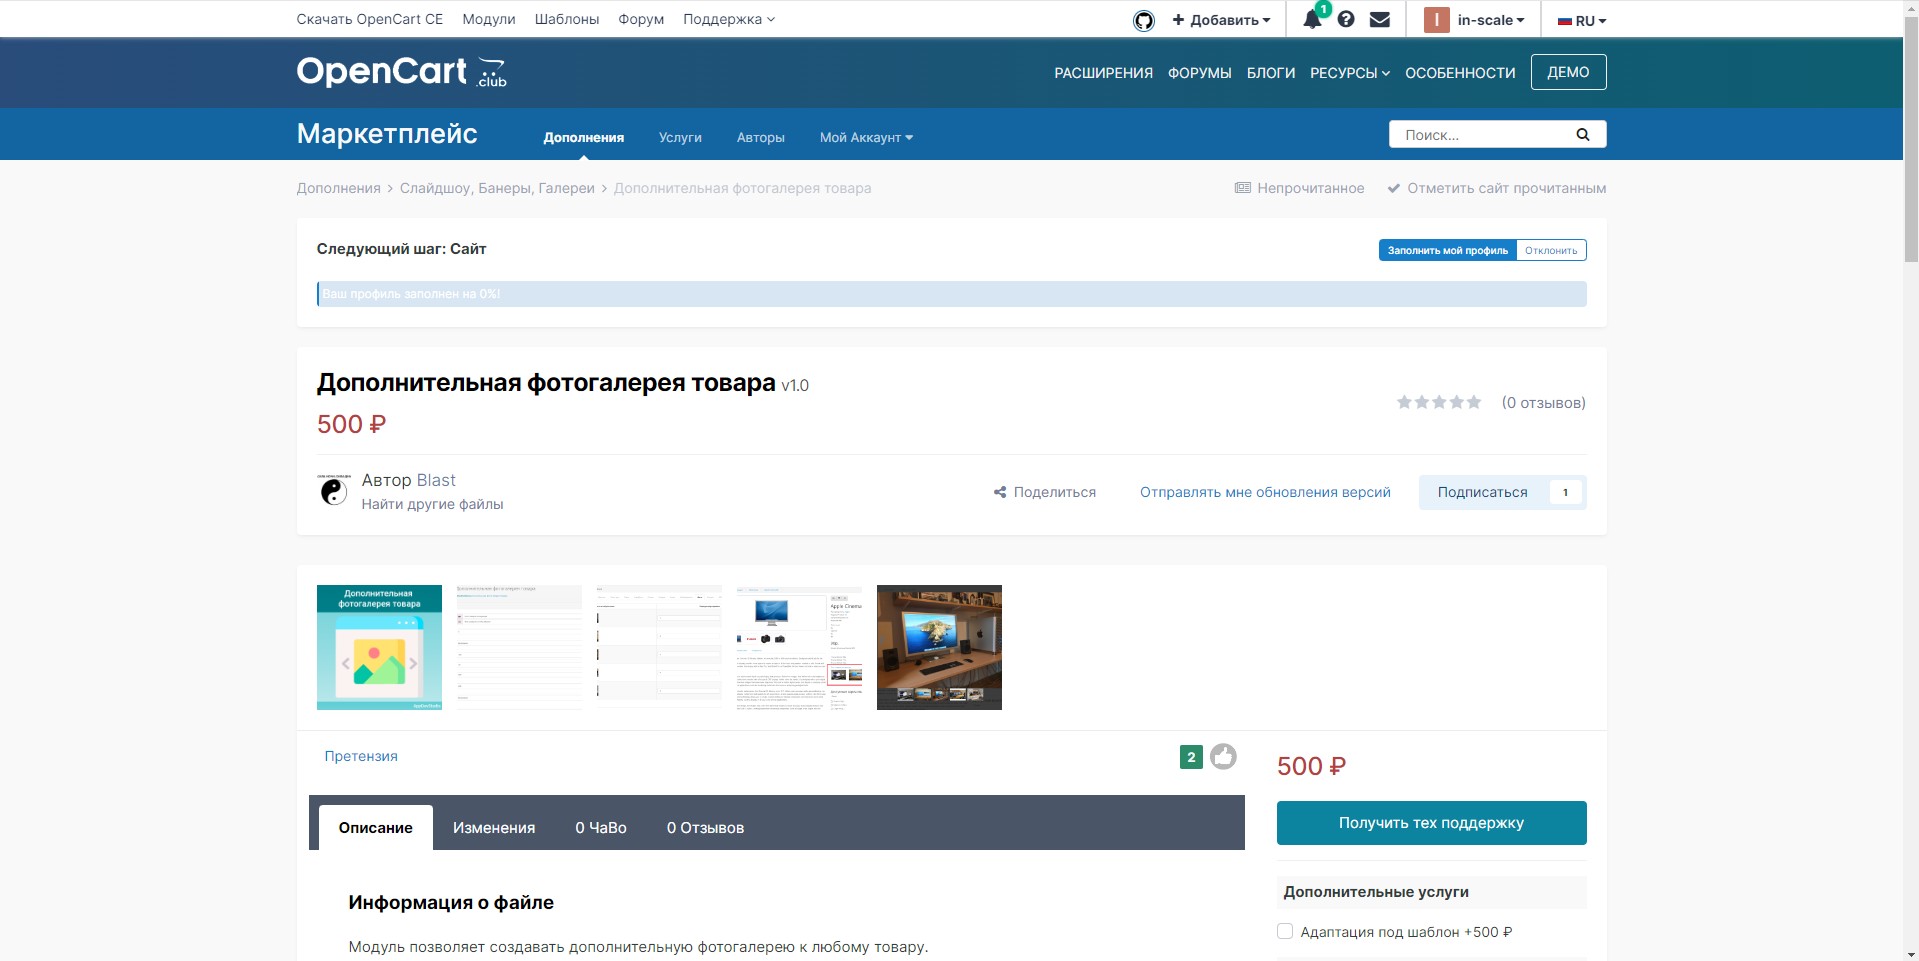Click the Модули top link

point(489,19)
